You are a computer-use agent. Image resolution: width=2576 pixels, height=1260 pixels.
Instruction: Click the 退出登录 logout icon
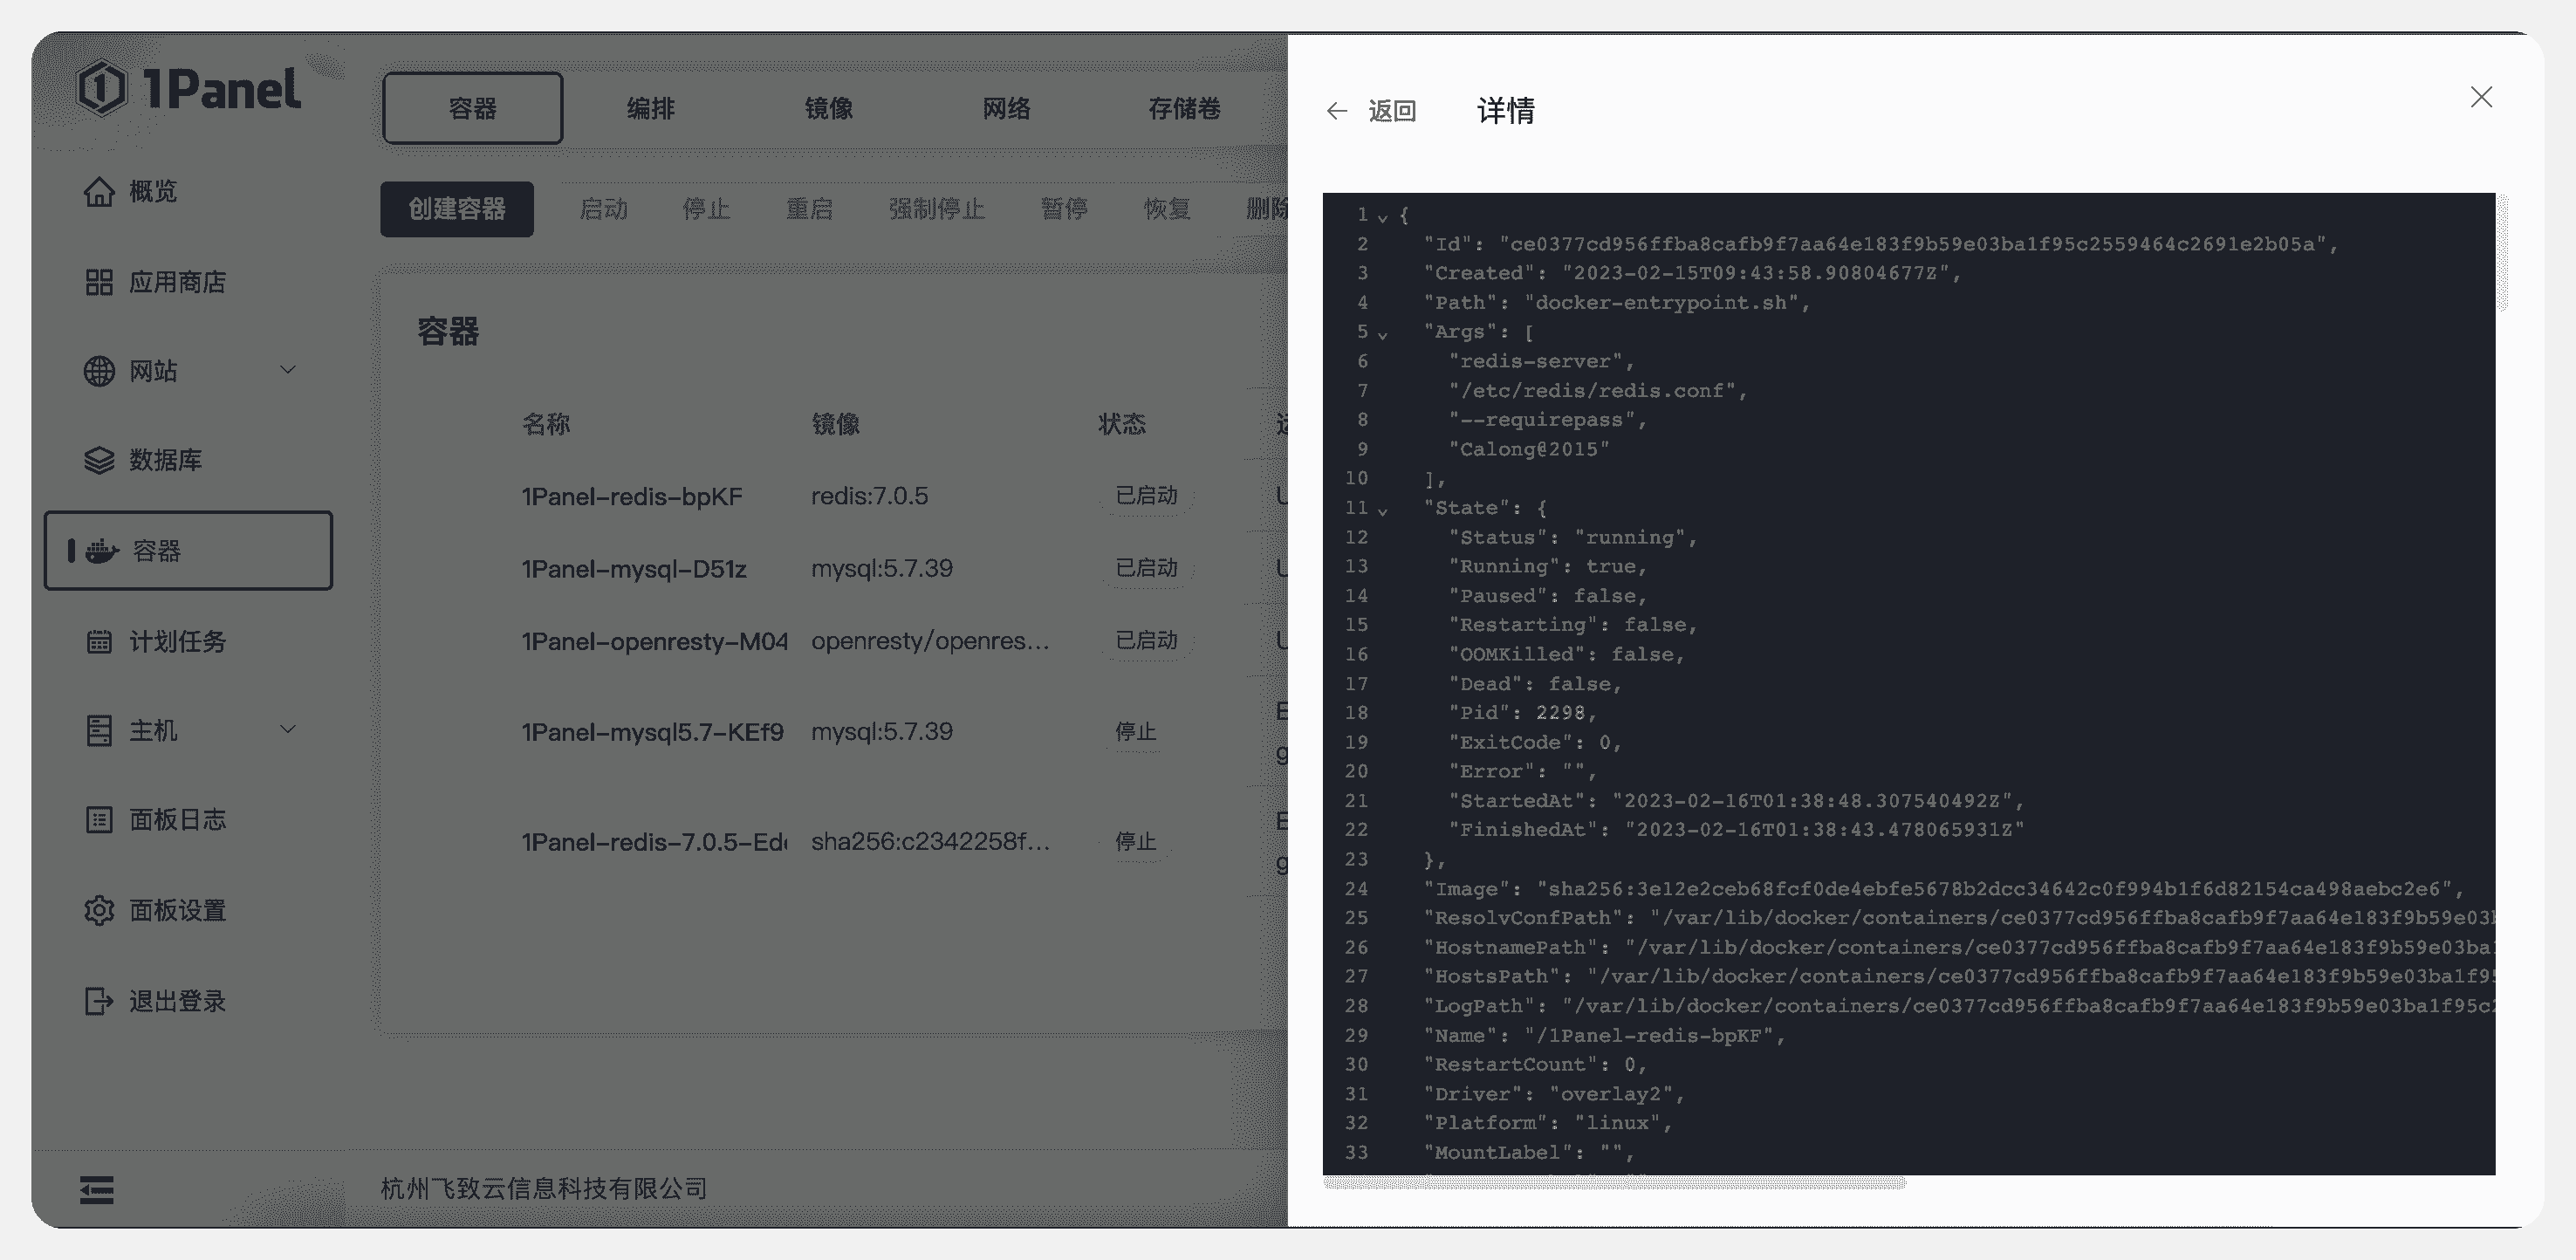[x=99, y=1001]
